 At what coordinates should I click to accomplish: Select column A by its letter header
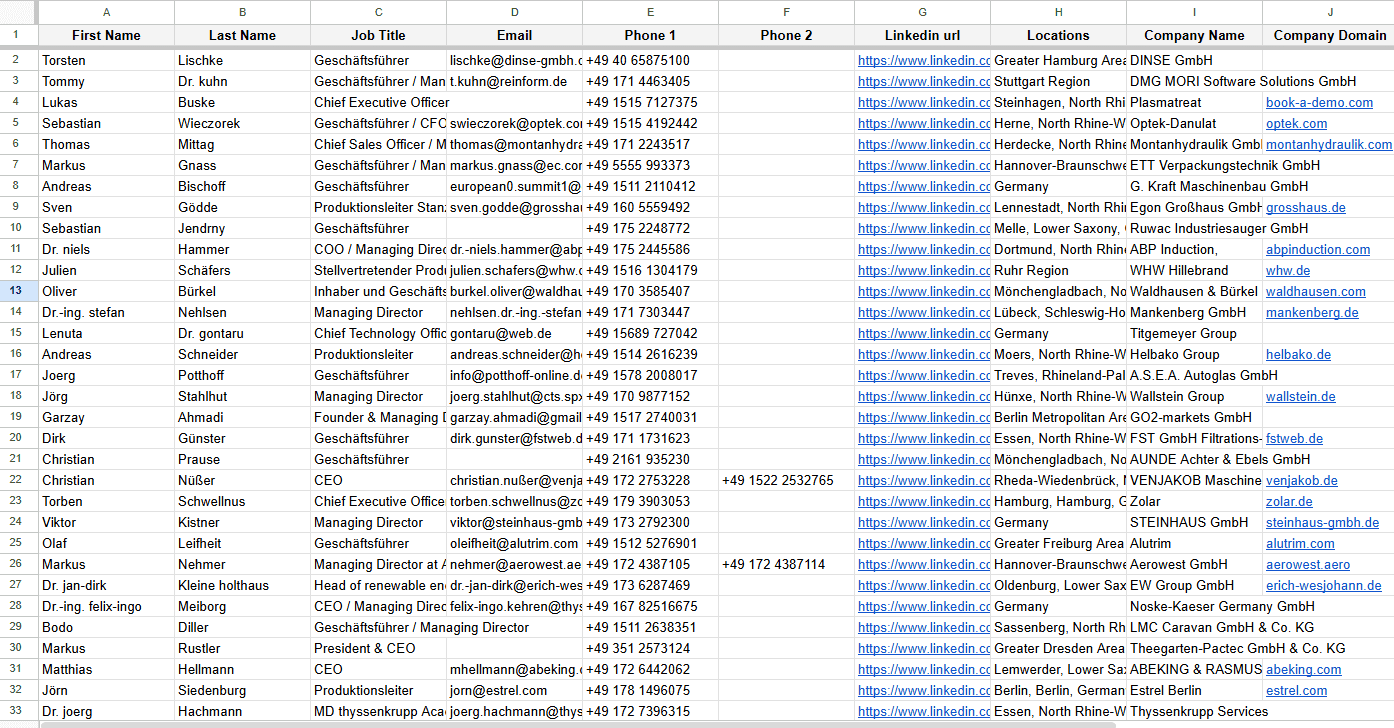(x=107, y=12)
